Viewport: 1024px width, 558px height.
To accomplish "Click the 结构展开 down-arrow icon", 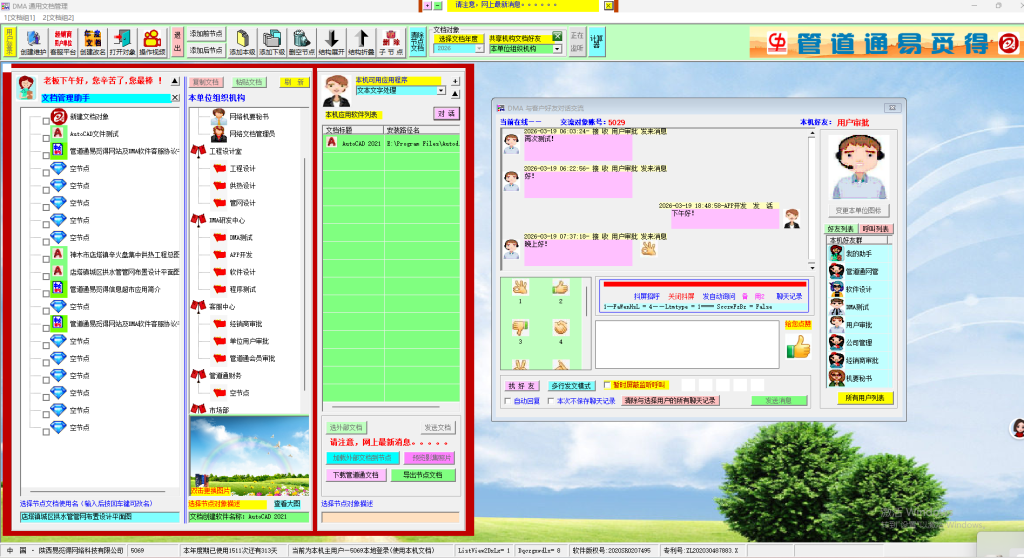I will (x=332, y=42).
